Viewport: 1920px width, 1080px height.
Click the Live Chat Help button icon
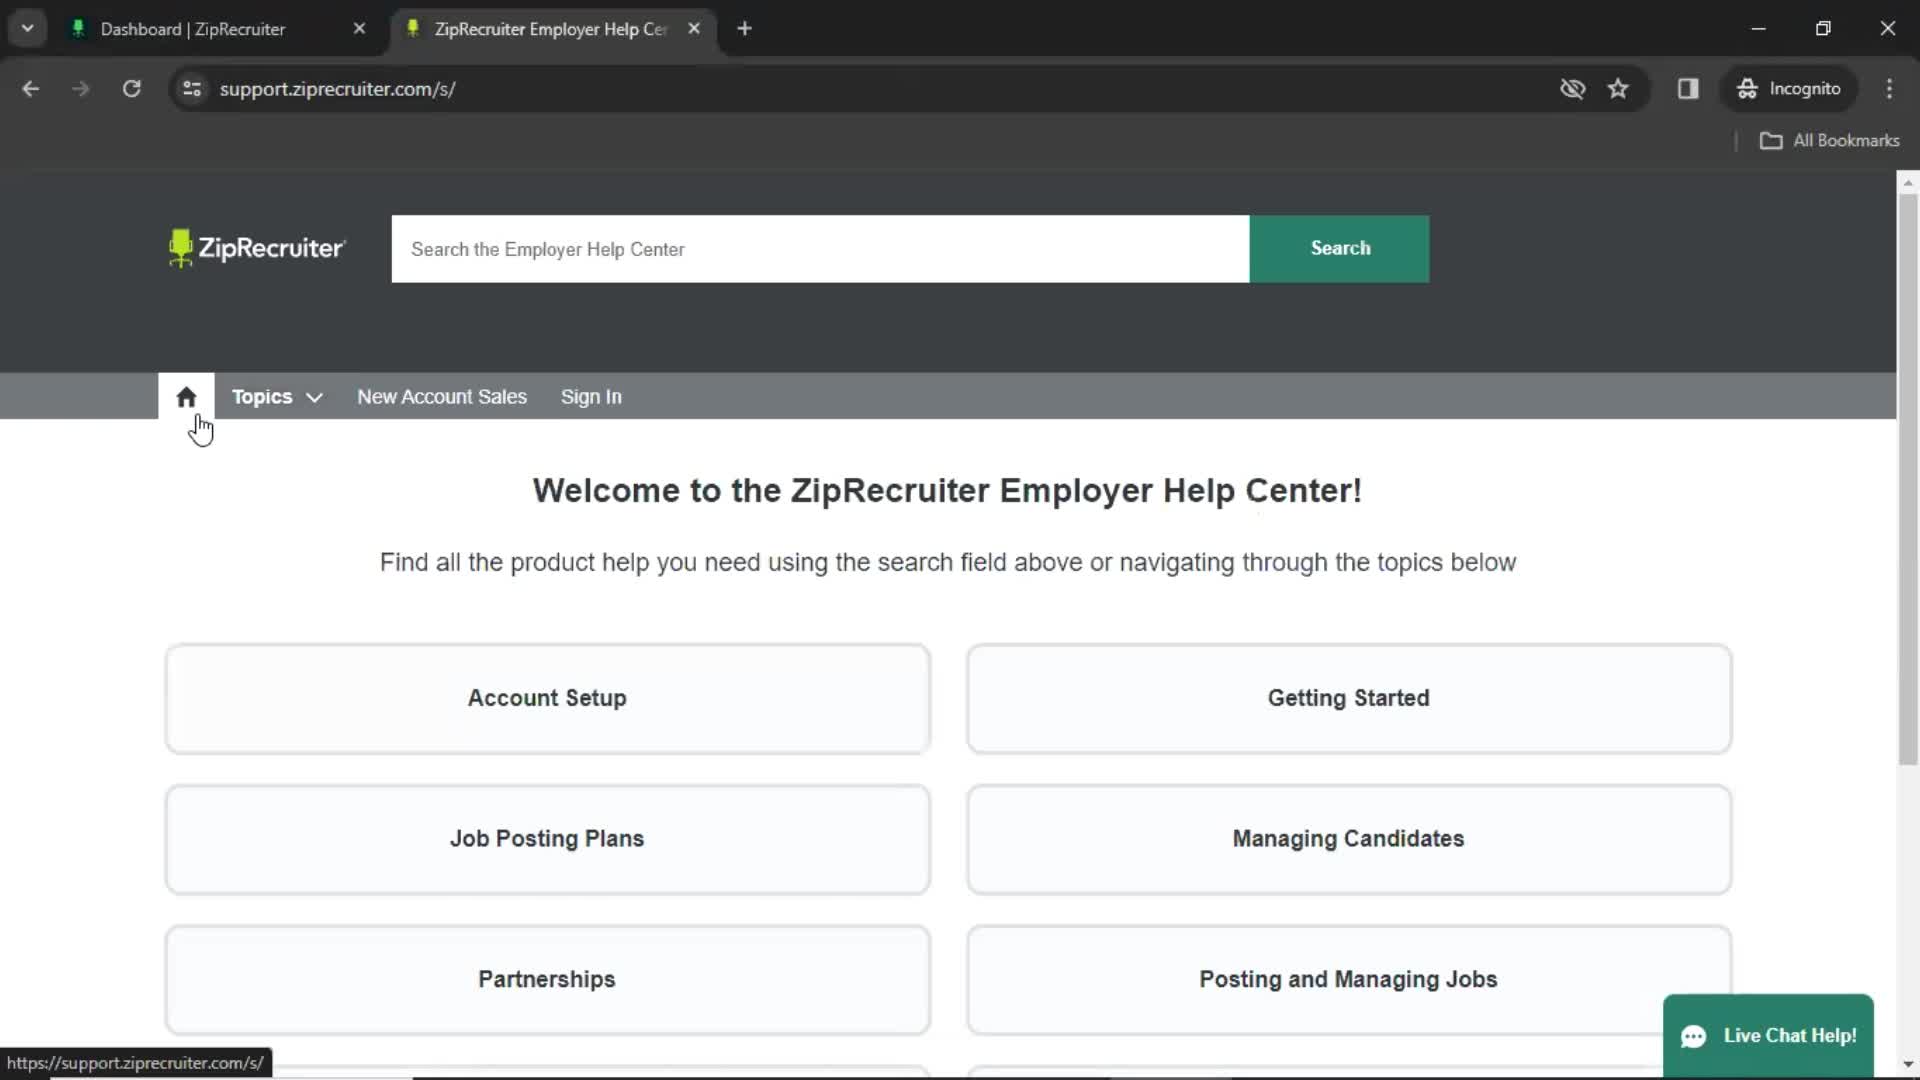(x=1695, y=1036)
